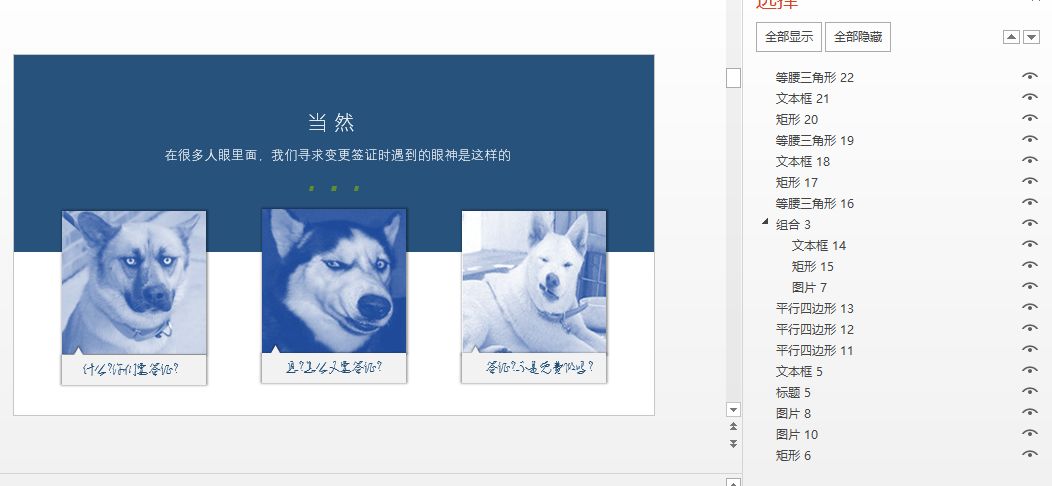Click the caption under the white dog
1052x486 pixels.
coord(539,368)
